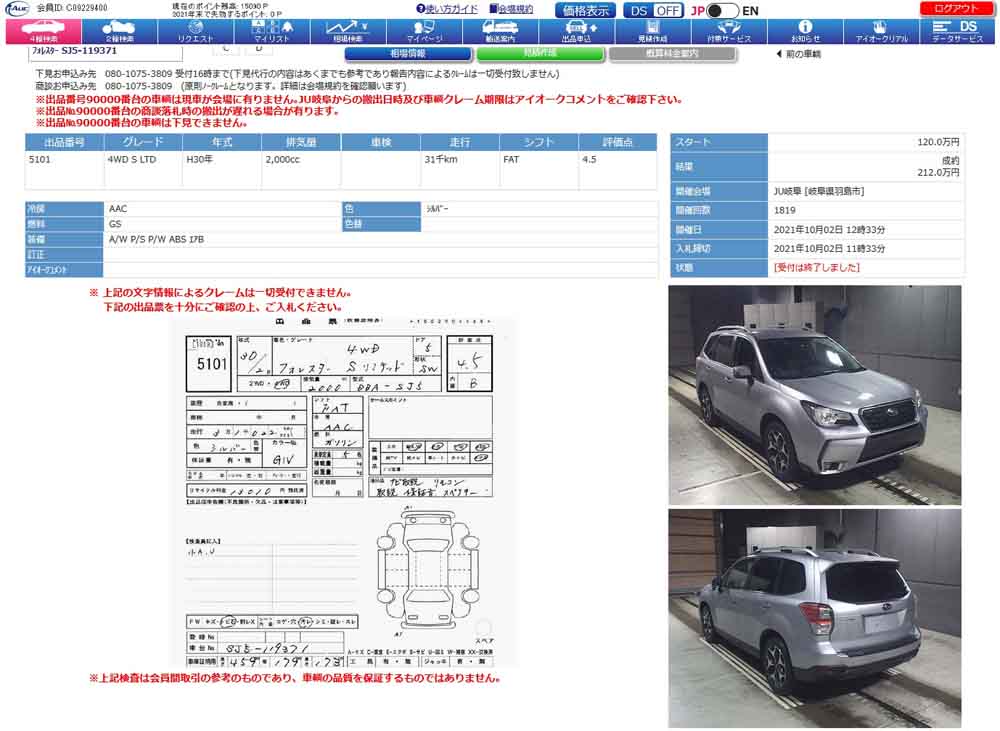This screenshot has height=731, width=1000.
Task: Toggle the JP/EN language switch
Action: pos(723,11)
